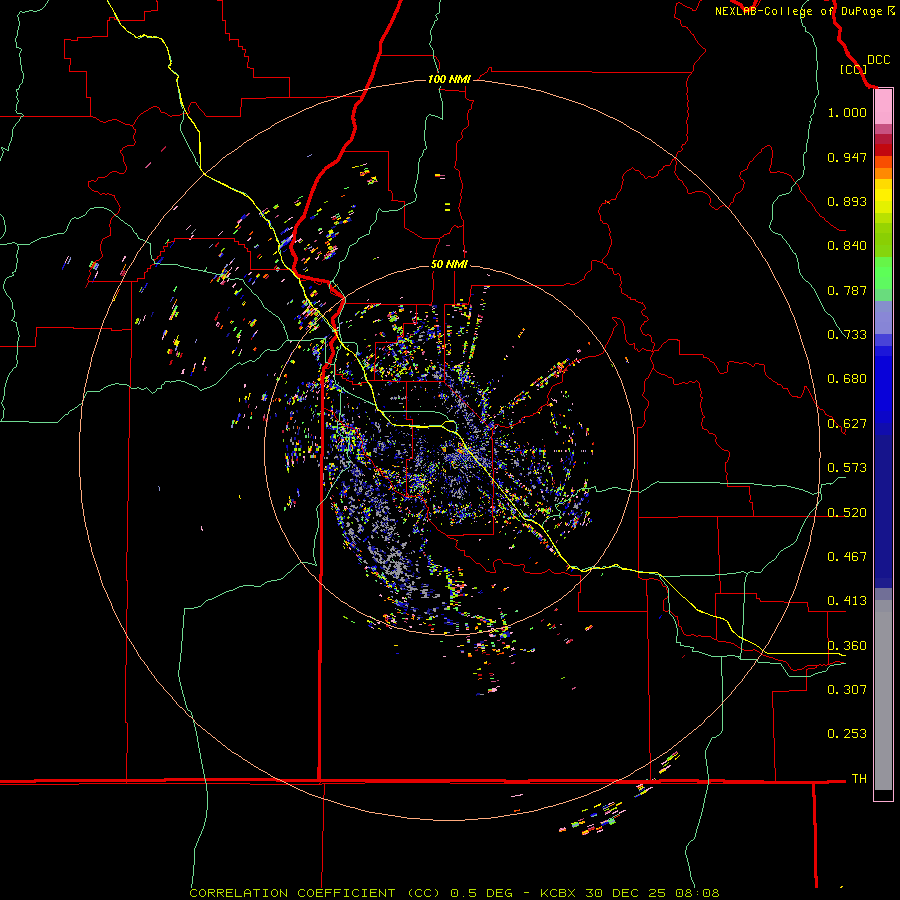900x900 pixels.
Task: Click the 0.360 scale value
Action: pos(847,646)
